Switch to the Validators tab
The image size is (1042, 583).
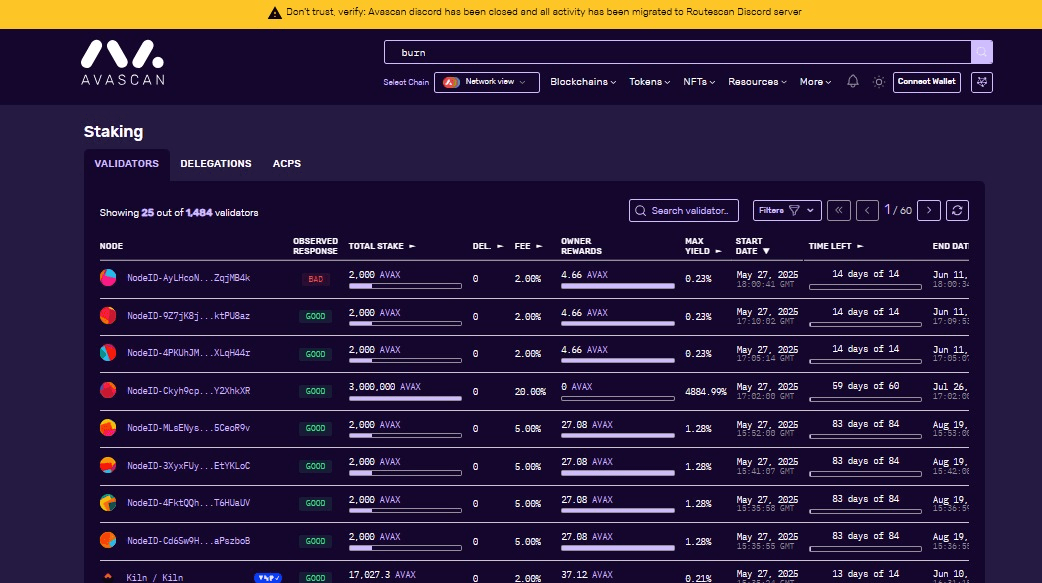click(126, 164)
